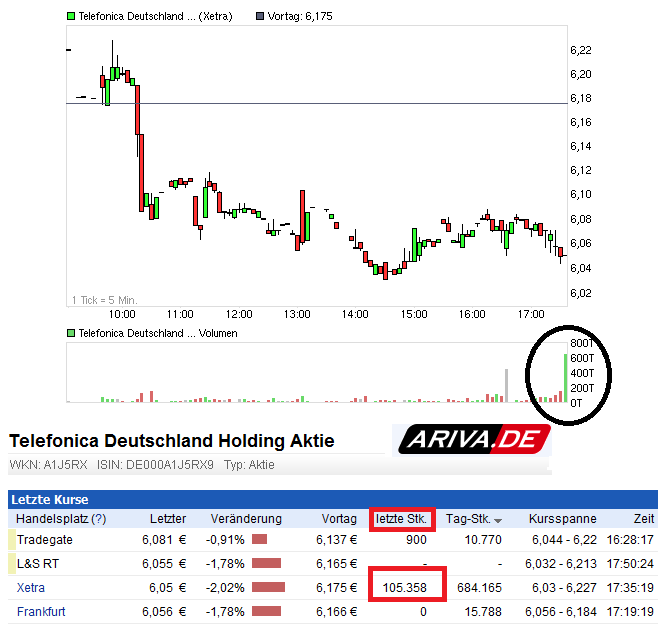
Task: Click the Xetra change -2,02%
Action: 225,588
